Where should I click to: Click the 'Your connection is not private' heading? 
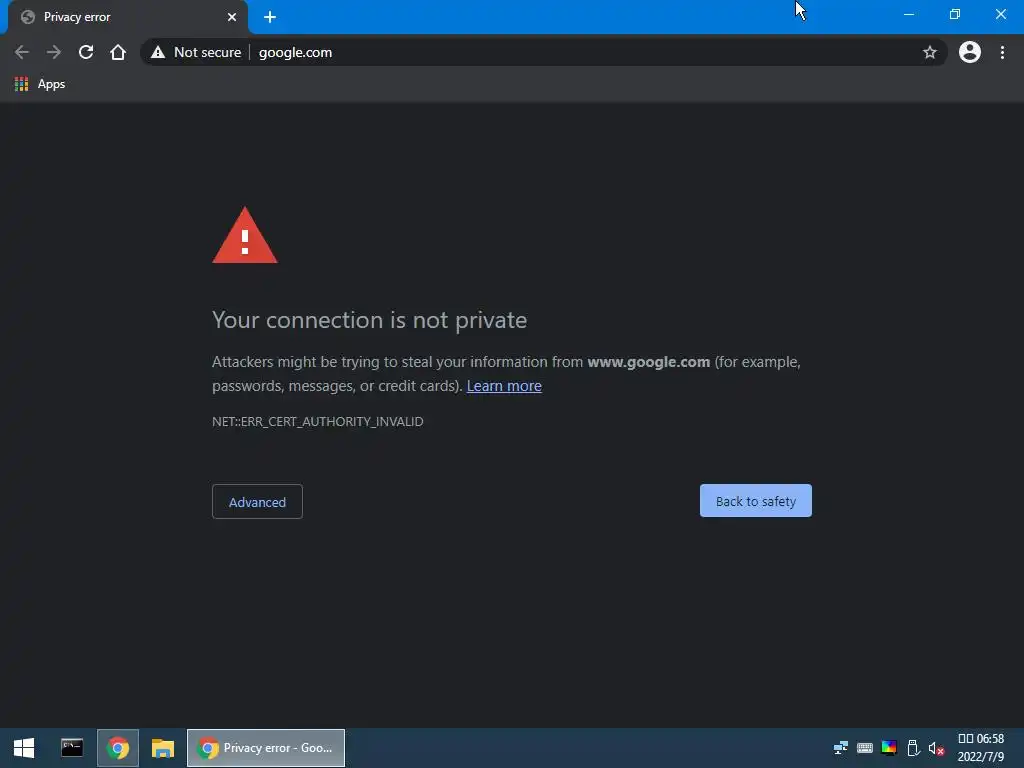(x=369, y=320)
